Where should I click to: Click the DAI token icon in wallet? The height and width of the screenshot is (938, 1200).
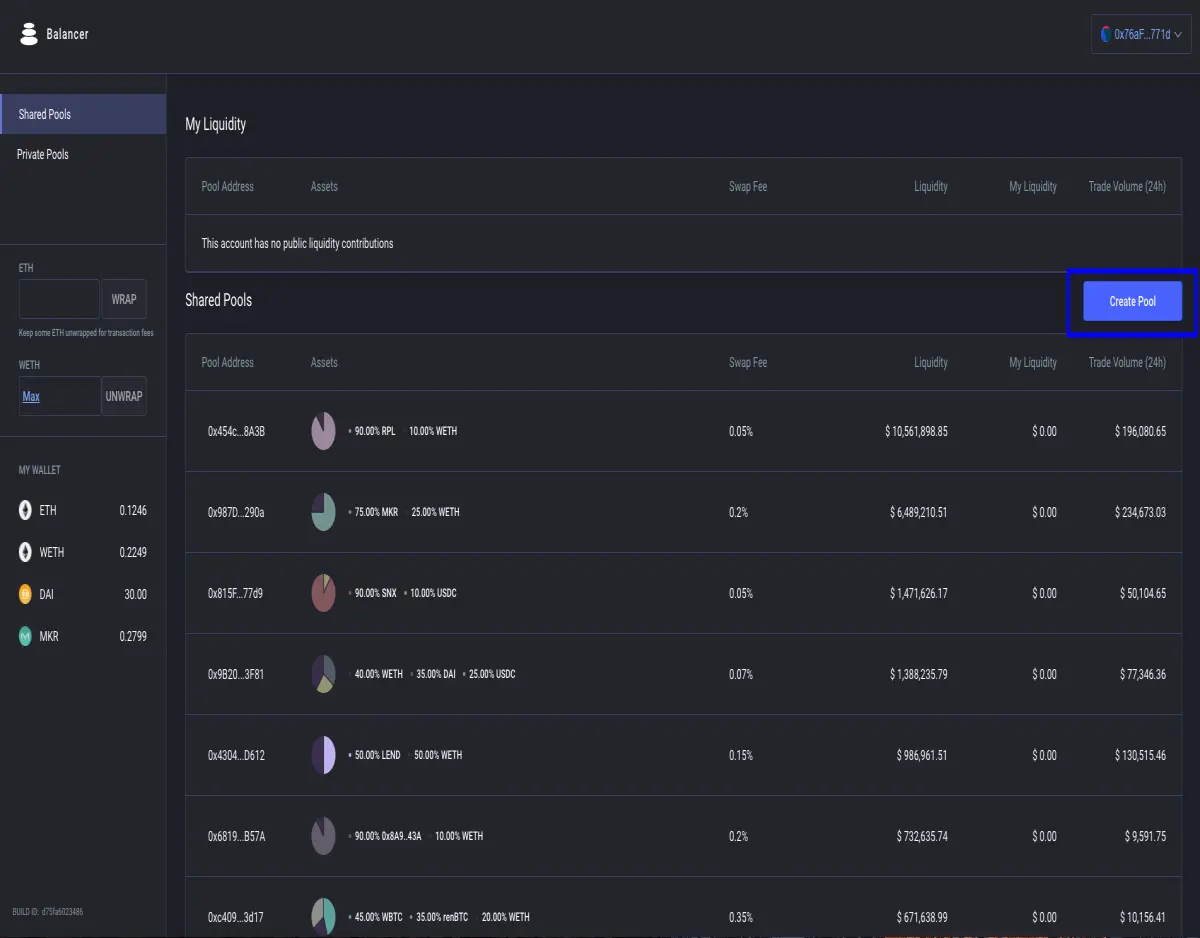pyautogui.click(x=25, y=594)
